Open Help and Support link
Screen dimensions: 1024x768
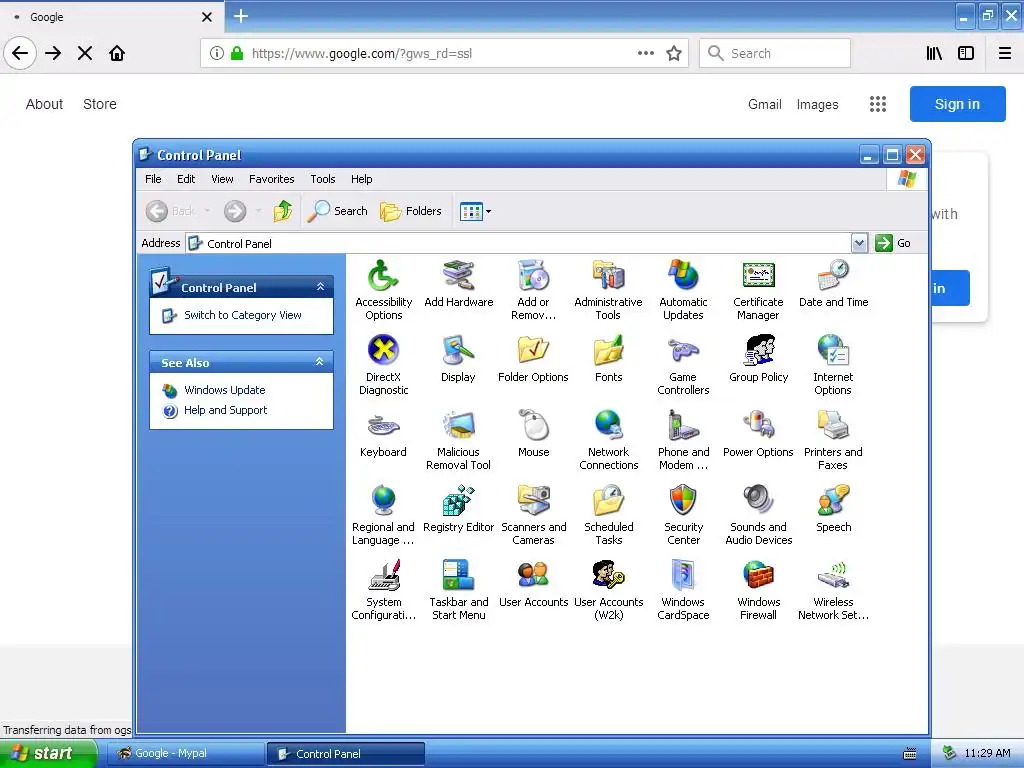(x=225, y=410)
